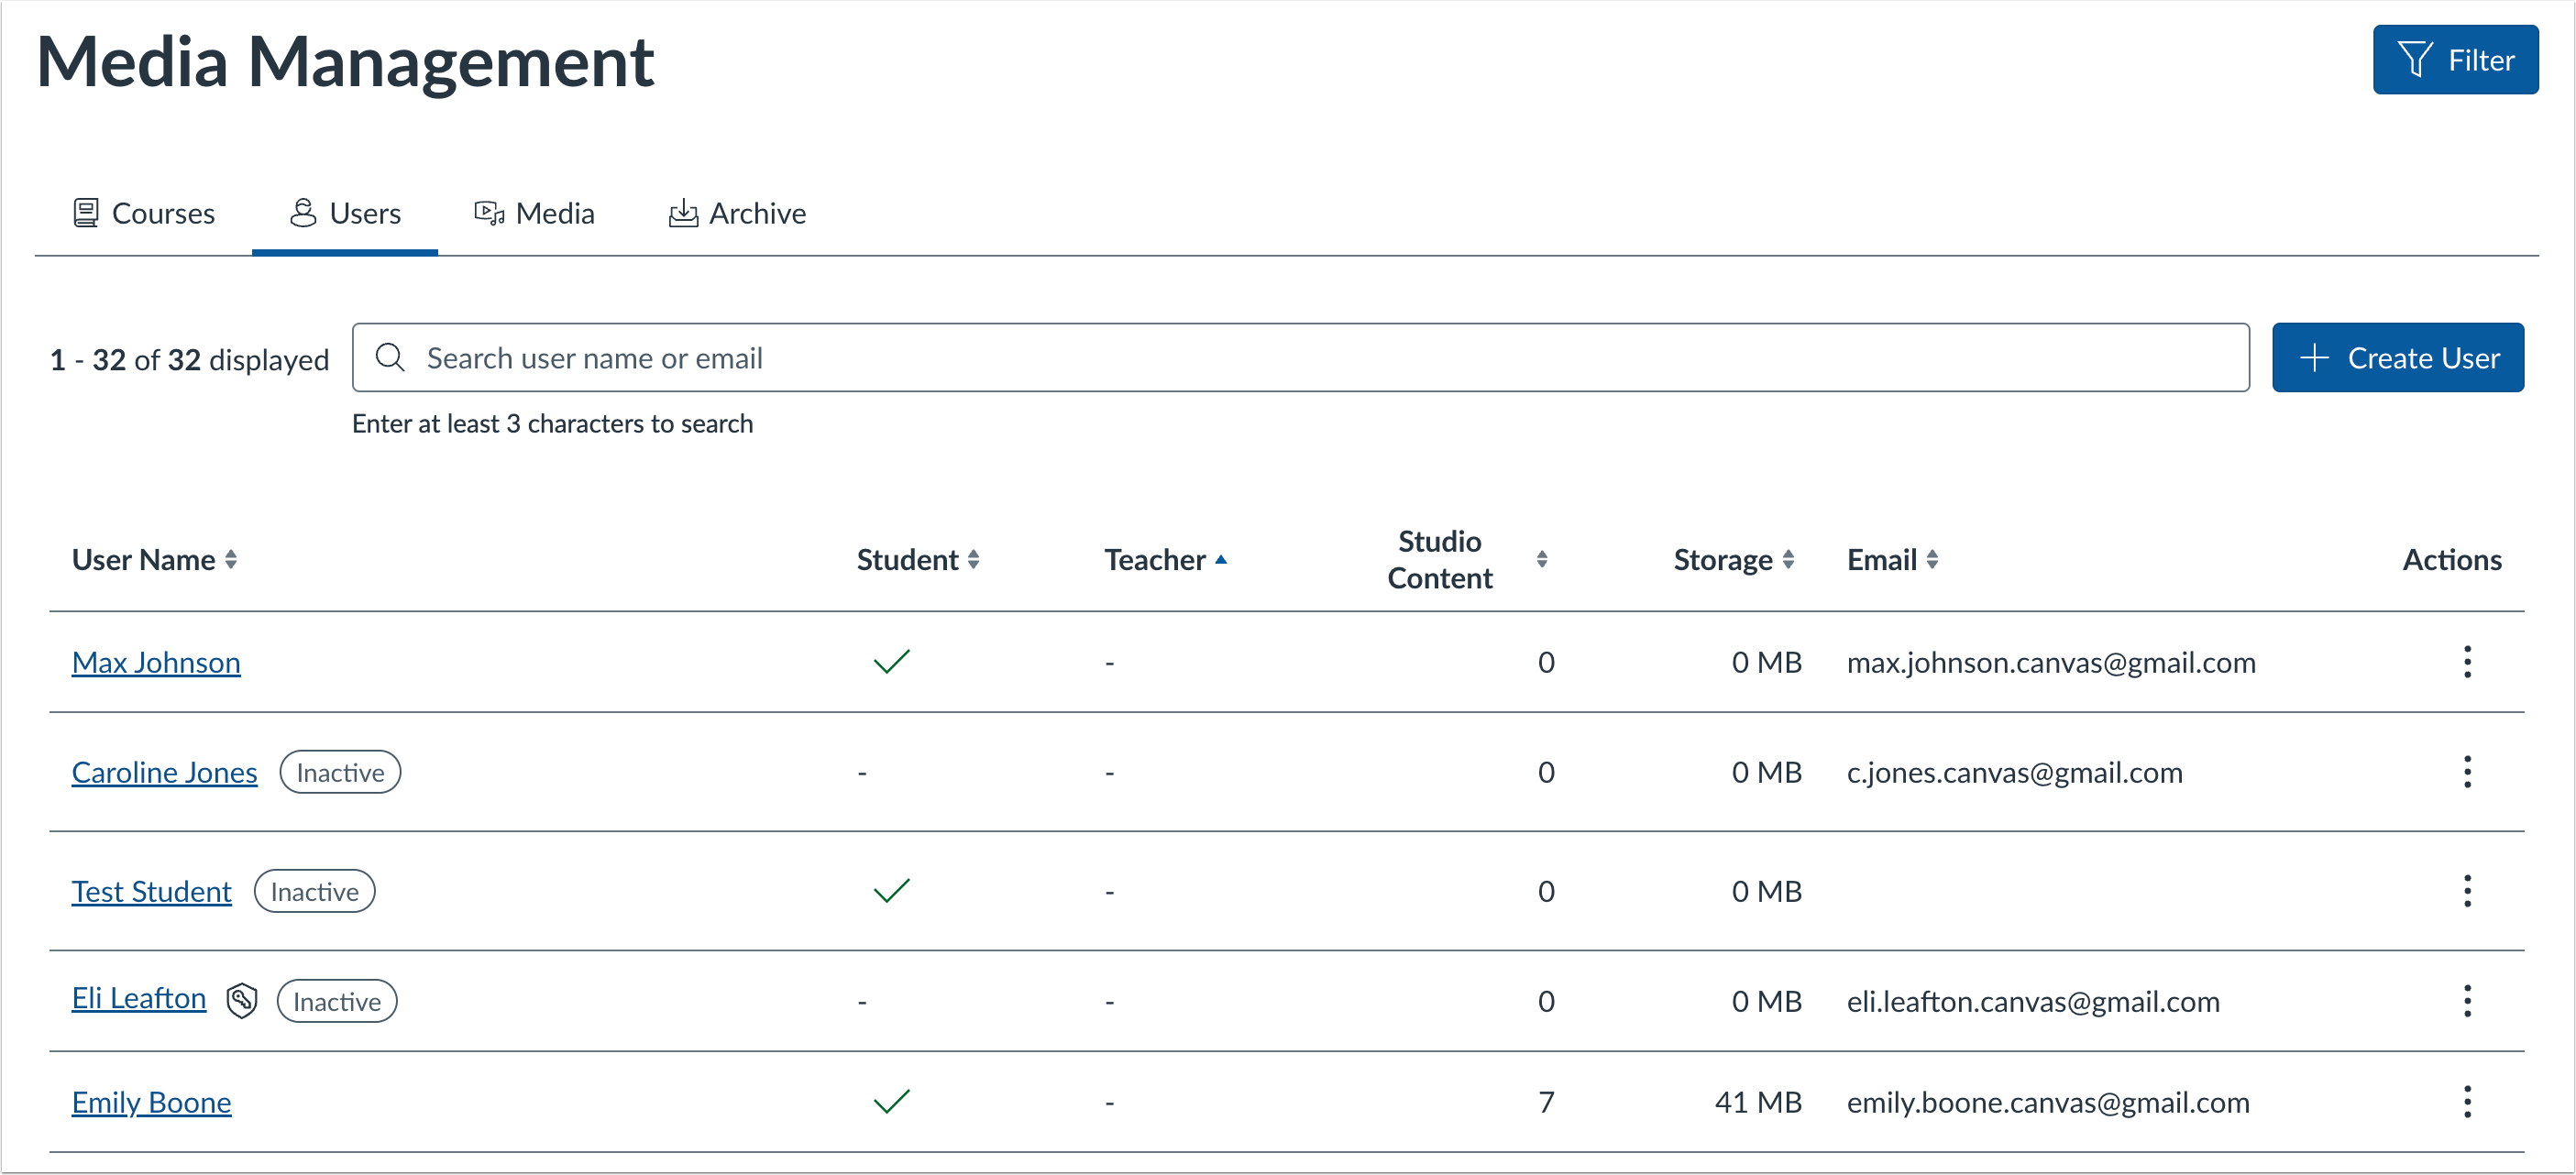Open Emily Boone's profile link
The height and width of the screenshot is (1175, 2576).
tap(151, 1101)
